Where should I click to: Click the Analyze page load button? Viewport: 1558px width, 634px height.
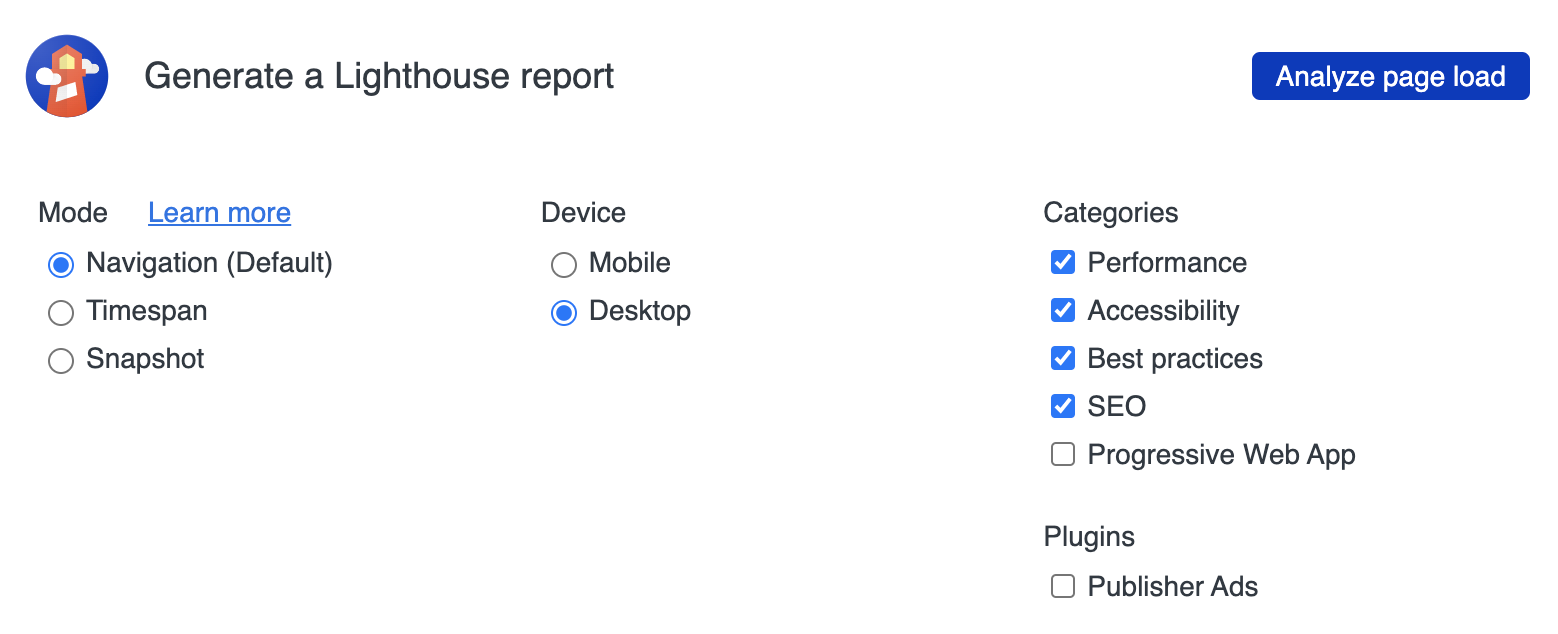(1390, 76)
